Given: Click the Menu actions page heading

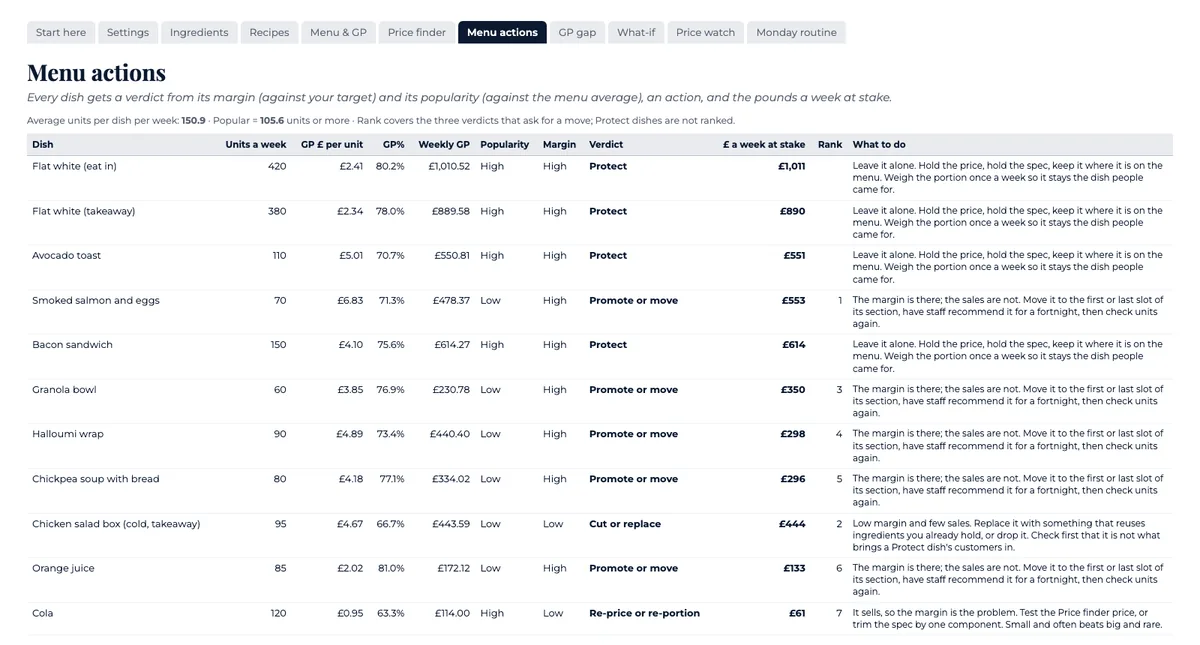Looking at the screenshot, I should click(x=96, y=72).
